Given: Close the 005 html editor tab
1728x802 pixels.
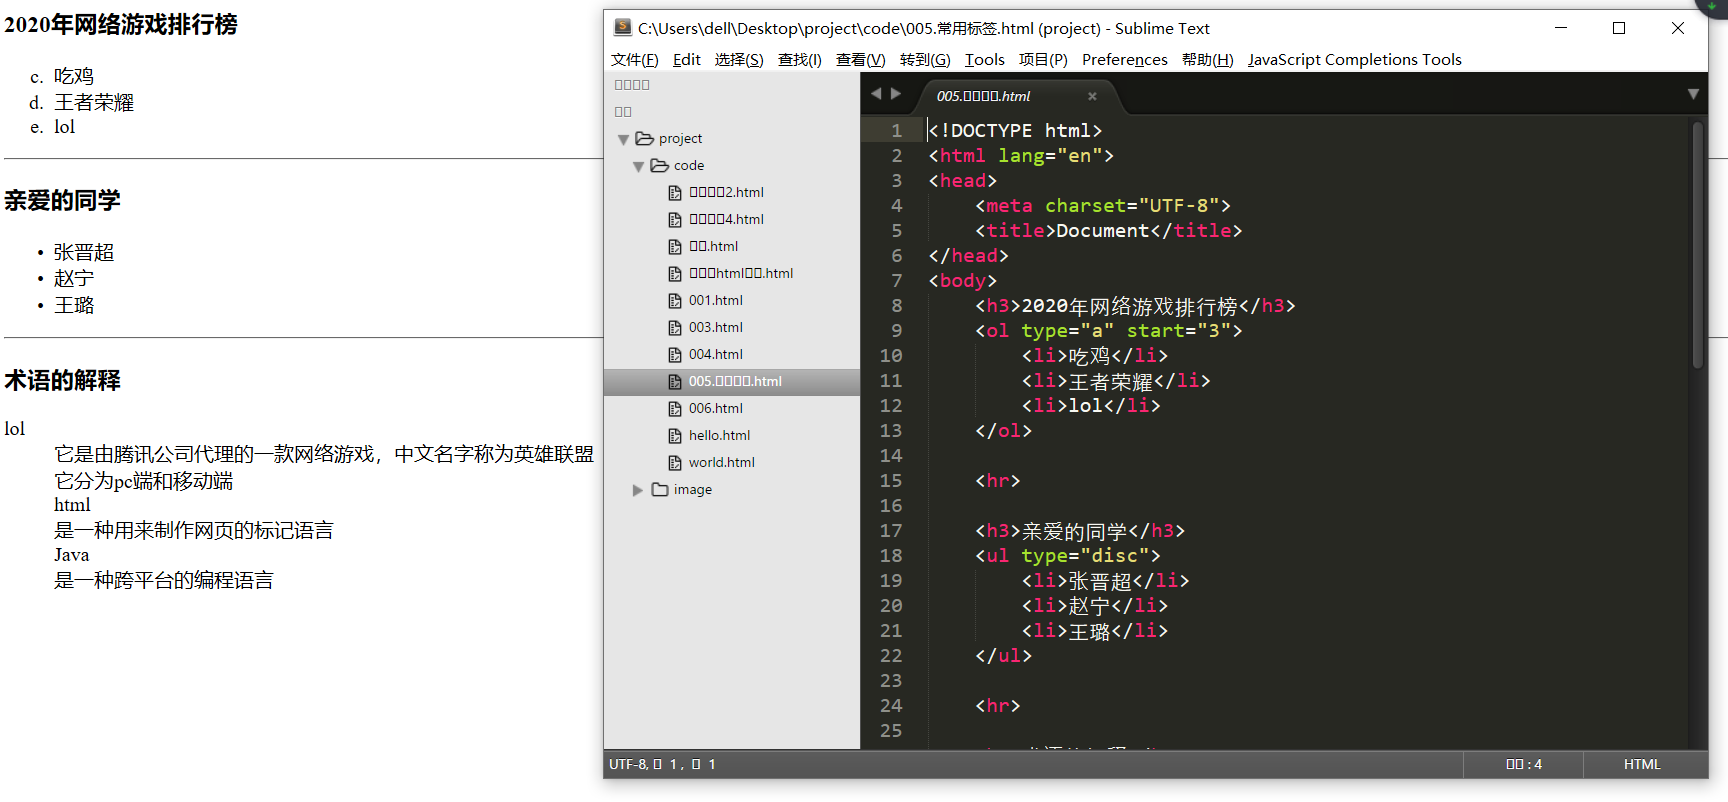Looking at the screenshot, I should tap(1092, 96).
